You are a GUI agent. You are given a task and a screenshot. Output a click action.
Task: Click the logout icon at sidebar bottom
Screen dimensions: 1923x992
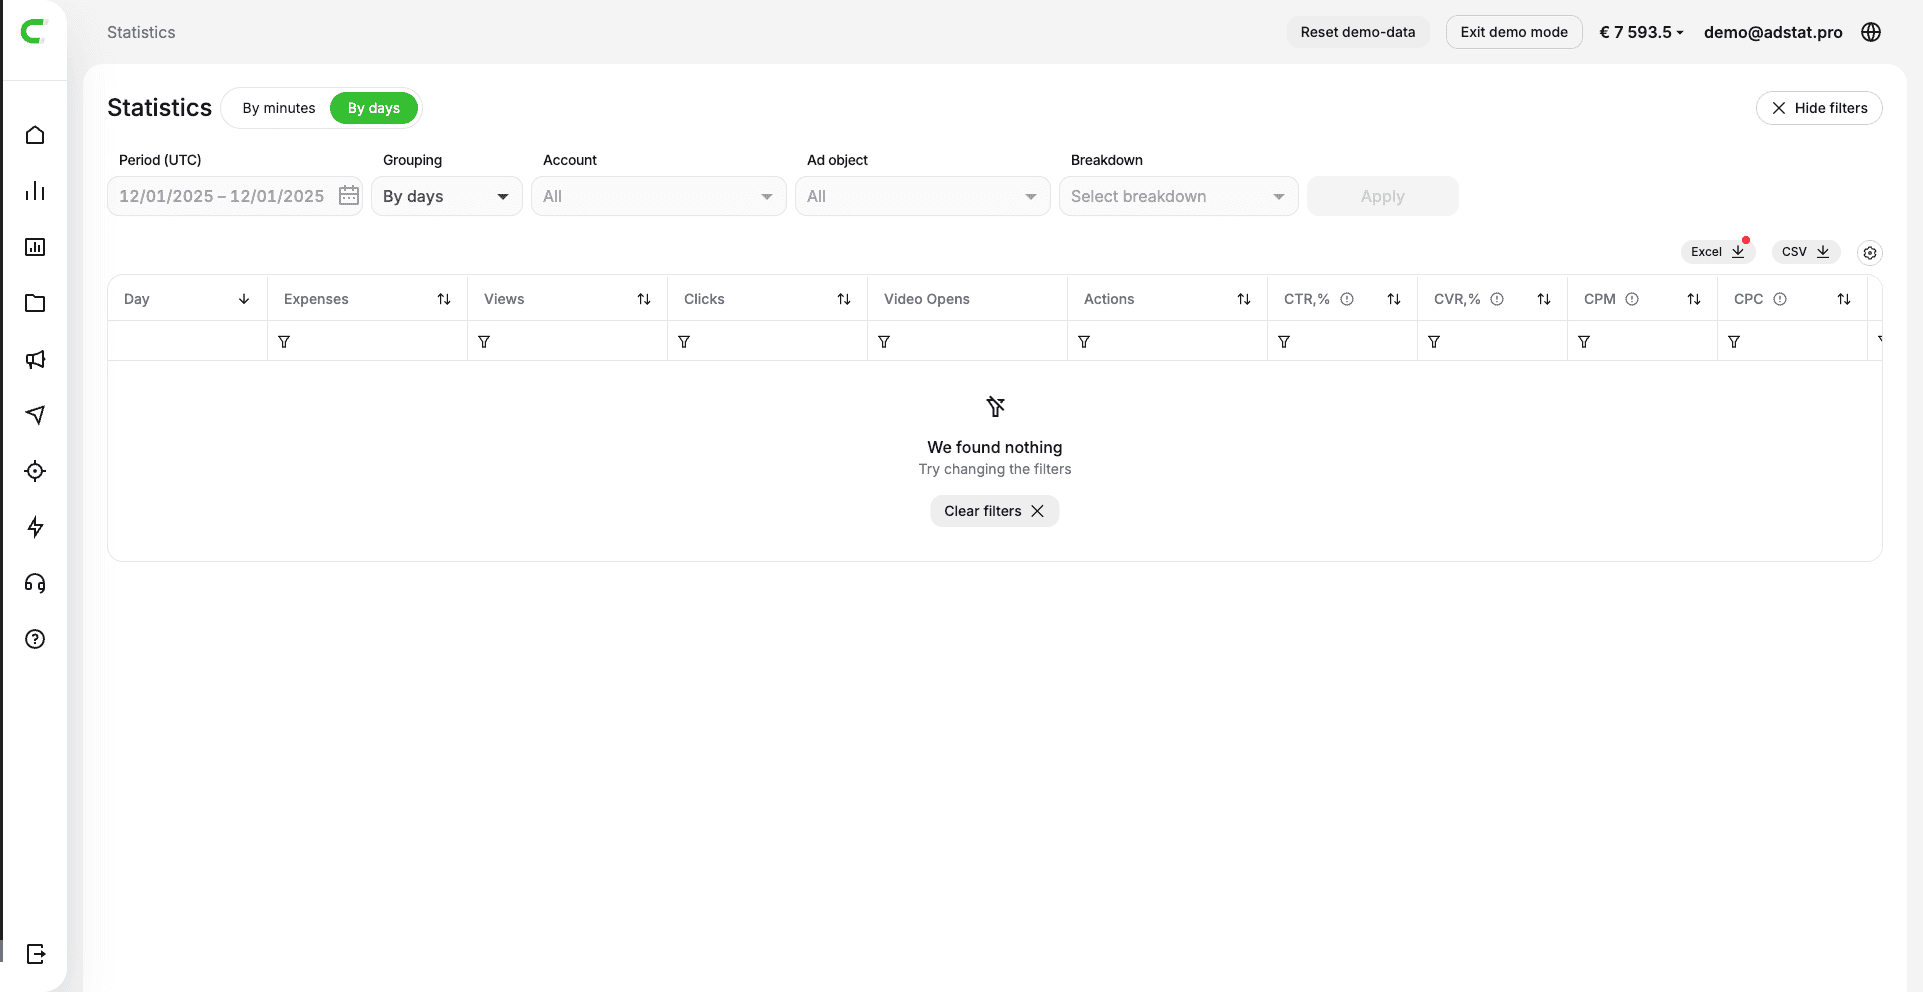[x=35, y=954]
